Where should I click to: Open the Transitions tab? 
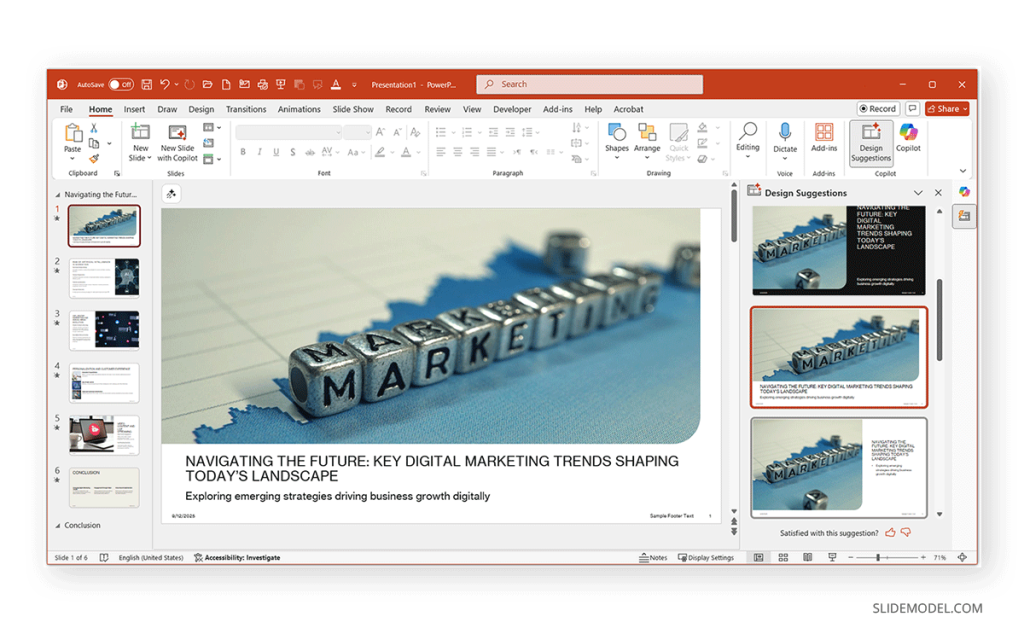pyautogui.click(x=246, y=109)
